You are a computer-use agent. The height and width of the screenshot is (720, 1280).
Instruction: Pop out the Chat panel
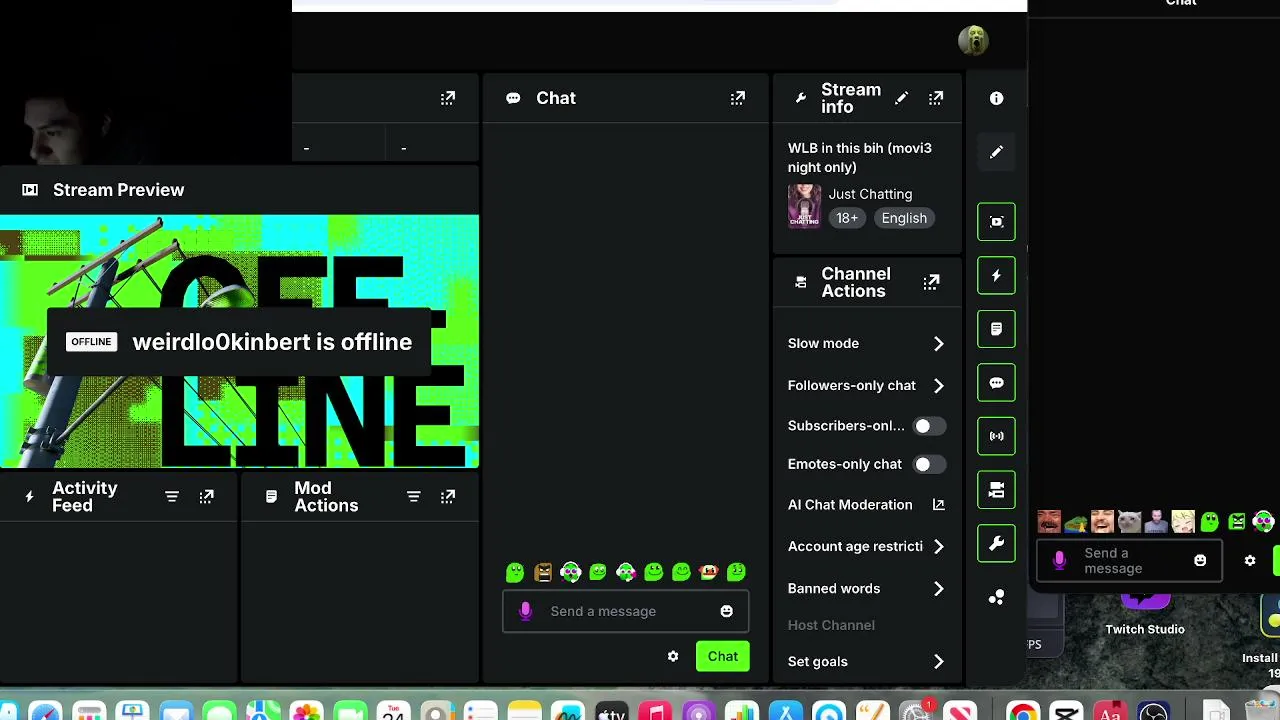(737, 98)
